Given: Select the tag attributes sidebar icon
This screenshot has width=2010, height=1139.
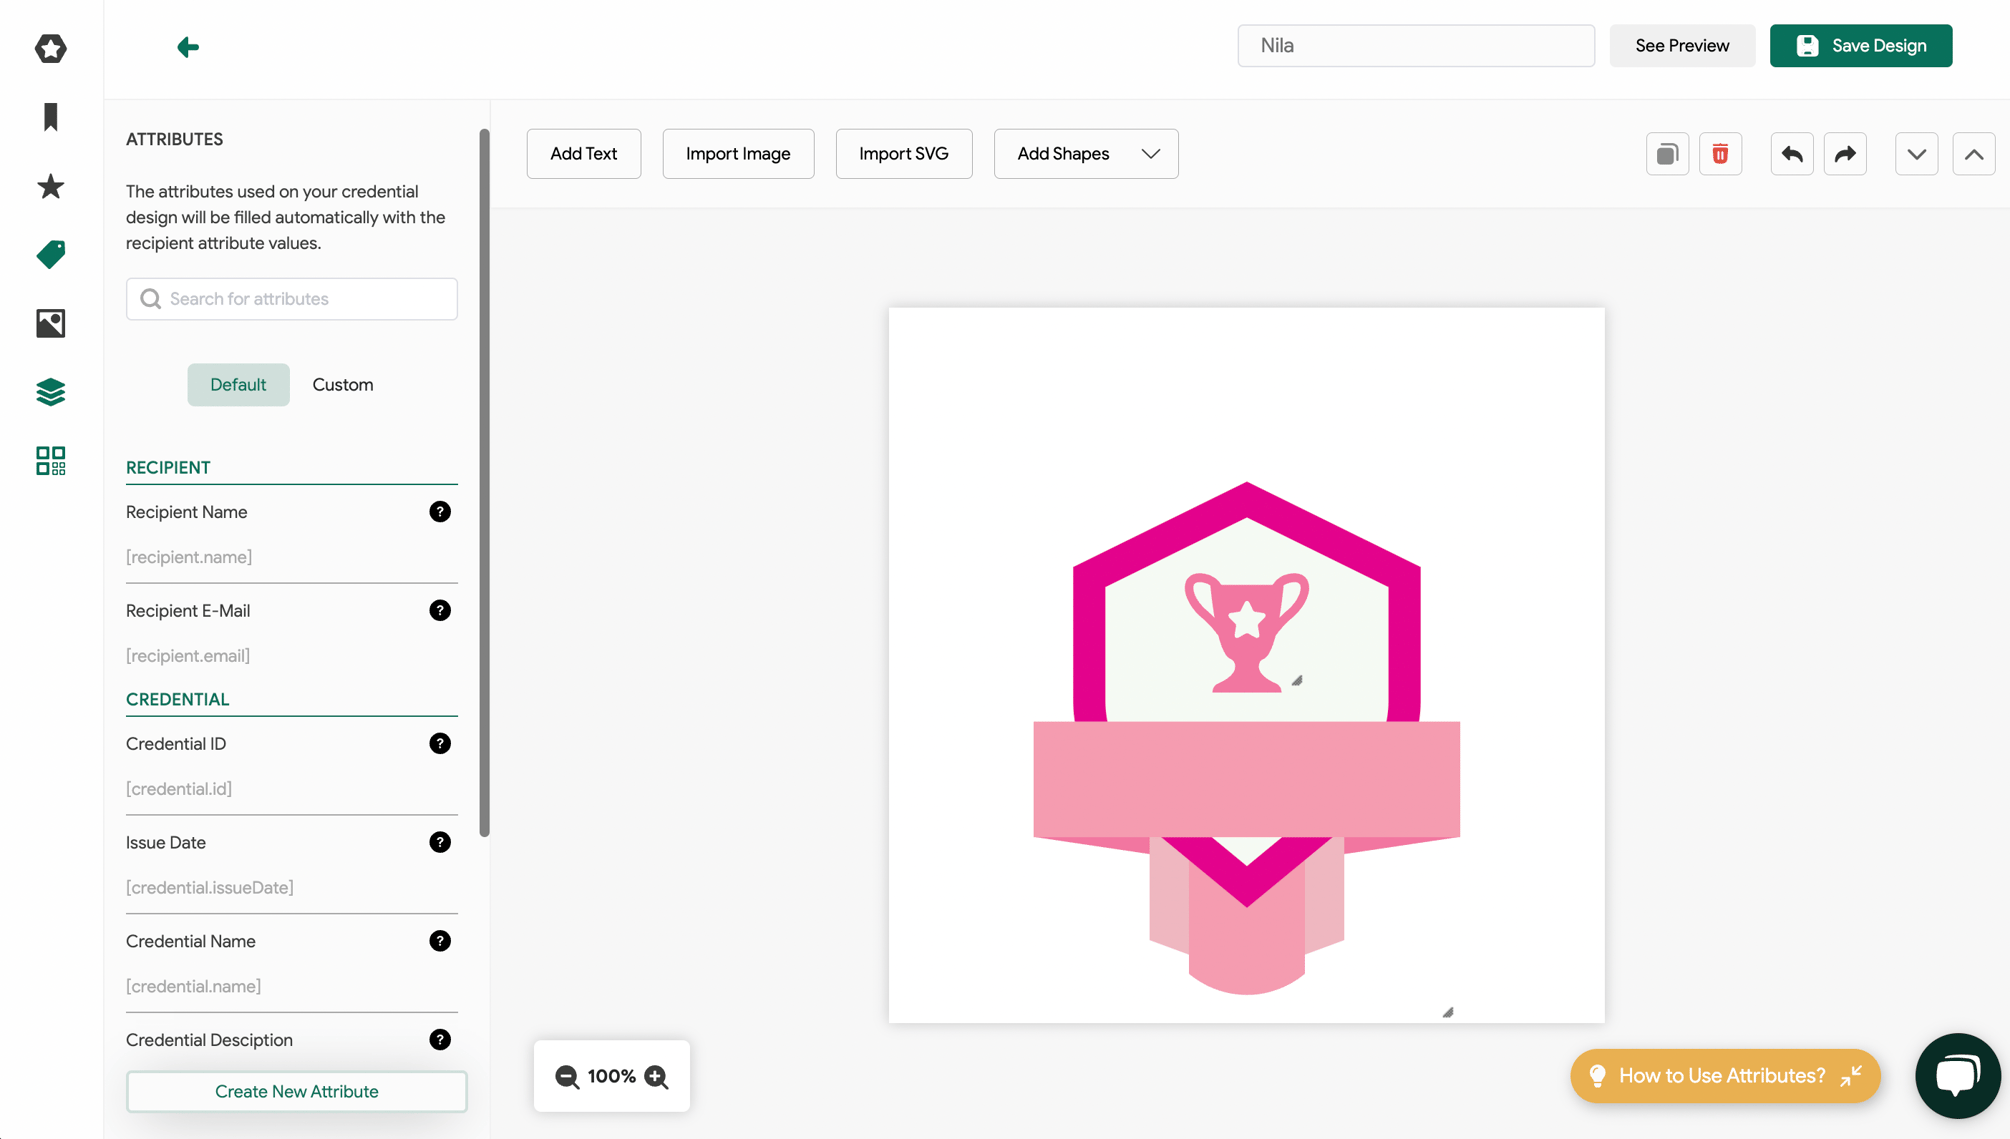Looking at the screenshot, I should tap(51, 254).
